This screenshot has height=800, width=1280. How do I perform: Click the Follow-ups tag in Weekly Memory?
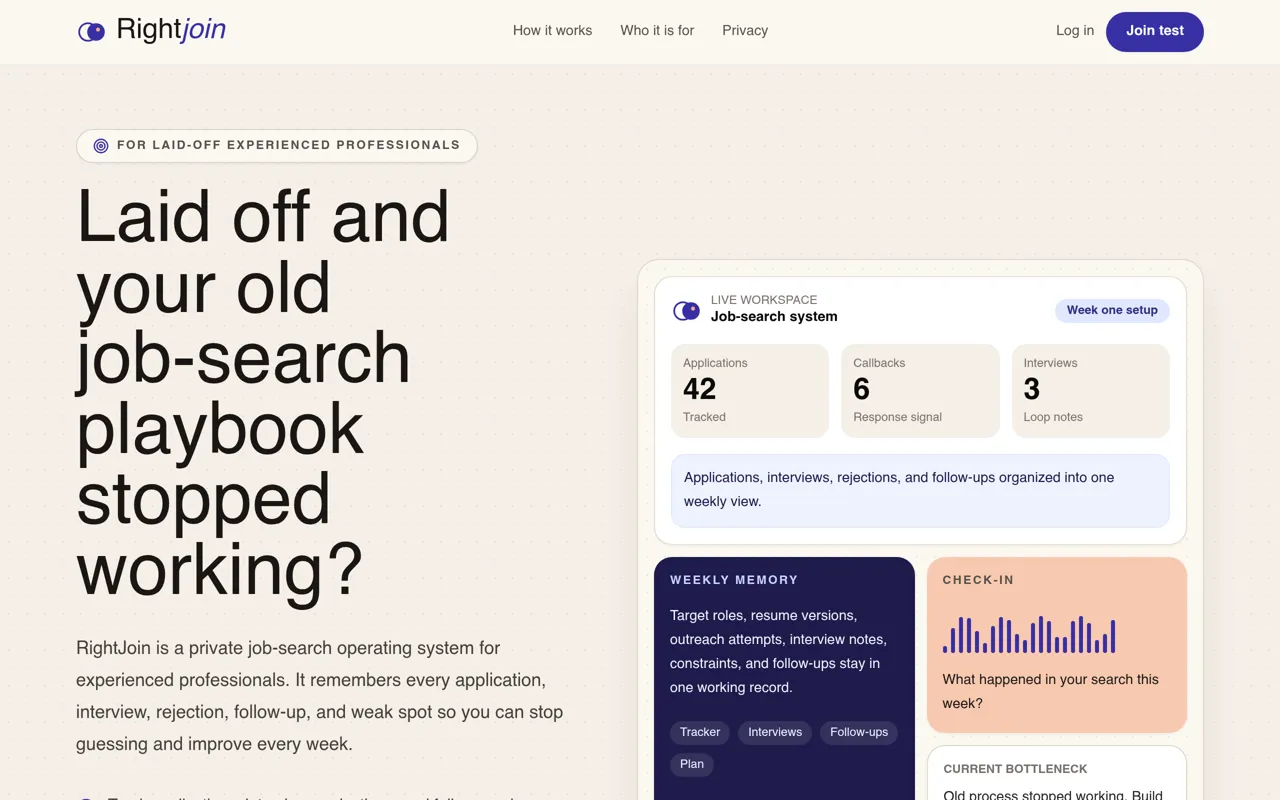(x=859, y=732)
